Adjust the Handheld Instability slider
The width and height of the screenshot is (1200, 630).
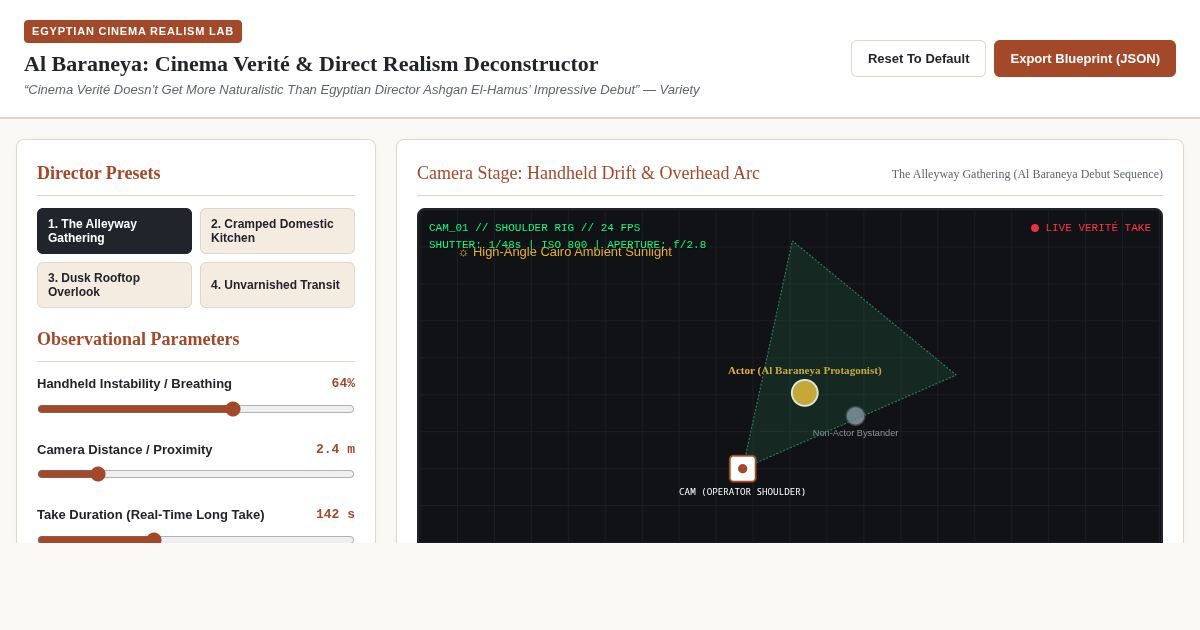[x=196, y=409]
